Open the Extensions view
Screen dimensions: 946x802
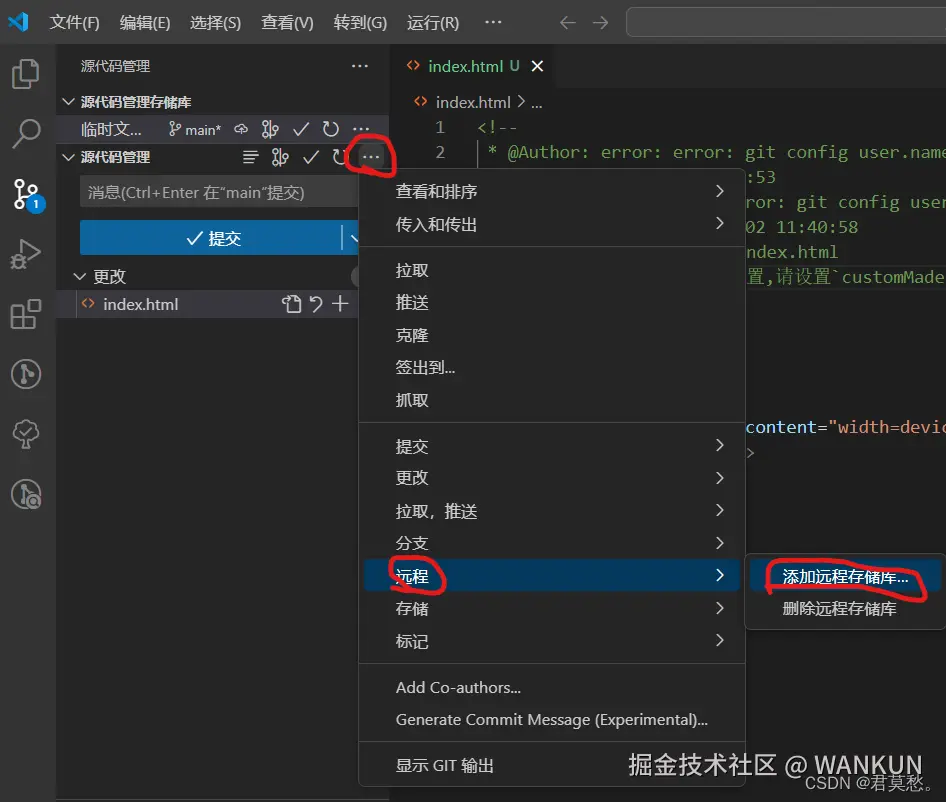pyautogui.click(x=26, y=314)
